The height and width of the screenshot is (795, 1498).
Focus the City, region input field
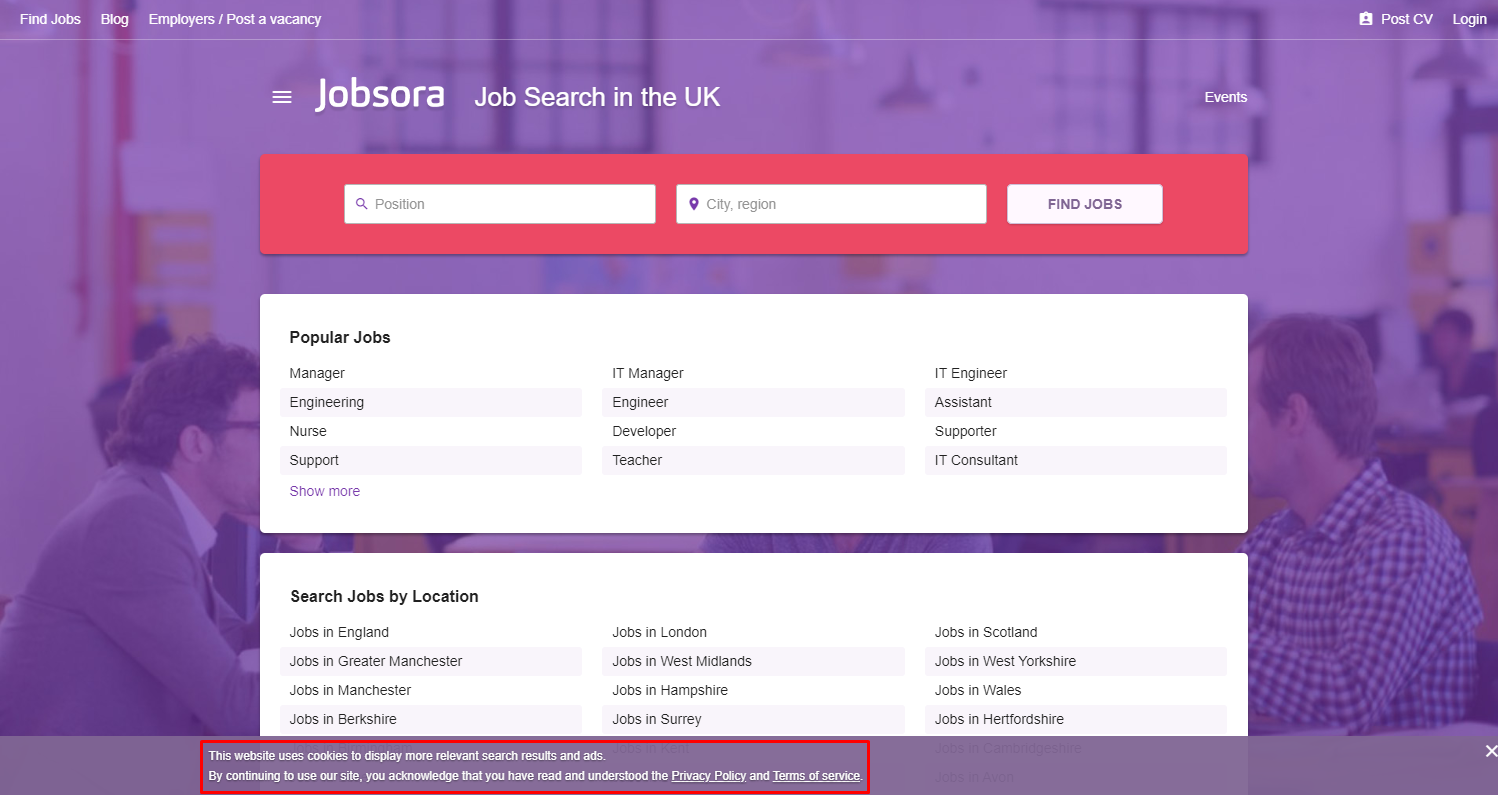click(831, 204)
